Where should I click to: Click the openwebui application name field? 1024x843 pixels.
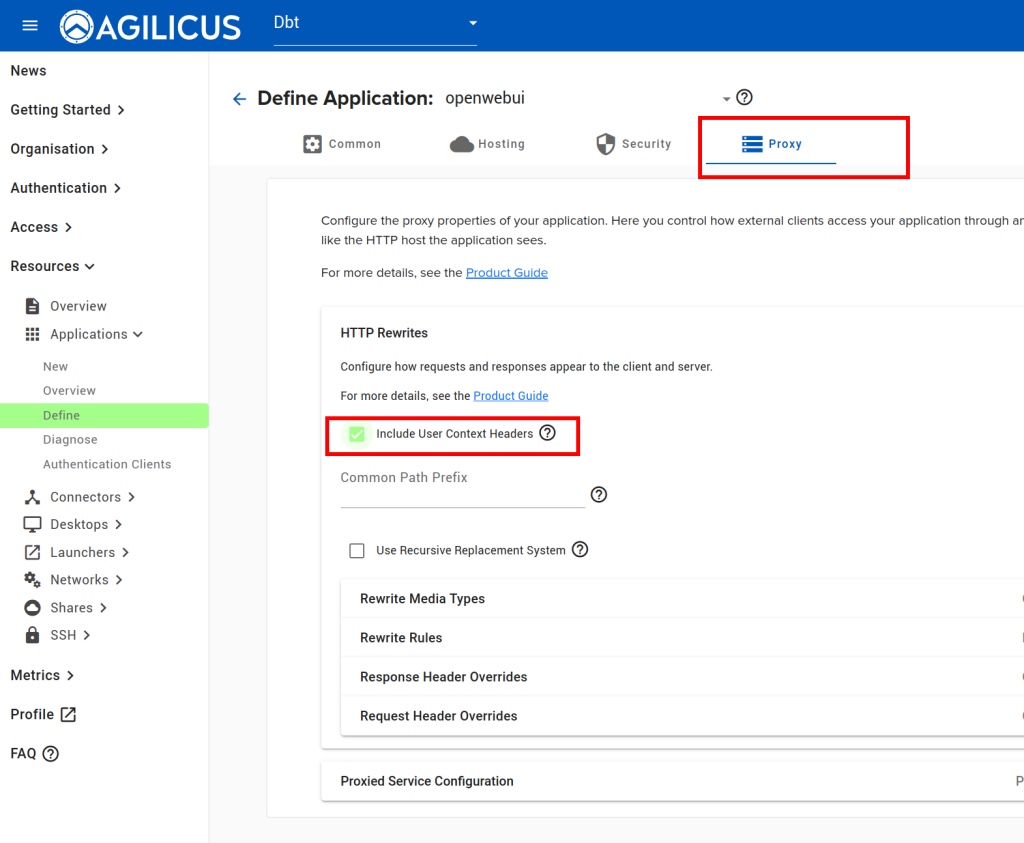pos(588,99)
